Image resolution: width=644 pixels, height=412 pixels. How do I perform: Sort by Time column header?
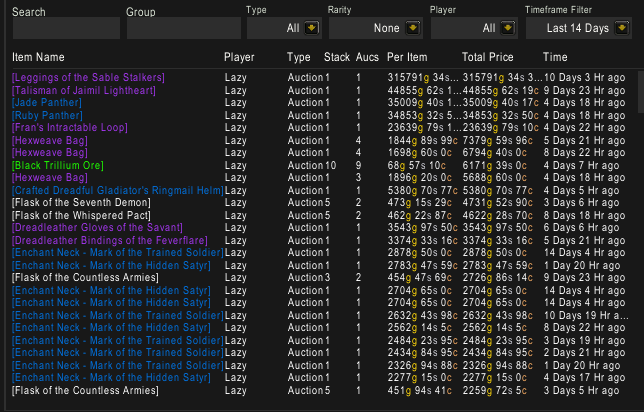click(x=554, y=58)
